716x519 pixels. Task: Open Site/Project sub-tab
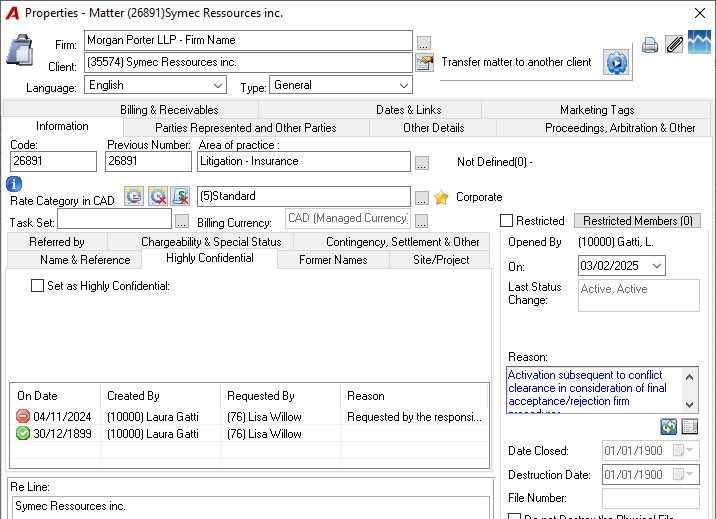tap(441, 260)
